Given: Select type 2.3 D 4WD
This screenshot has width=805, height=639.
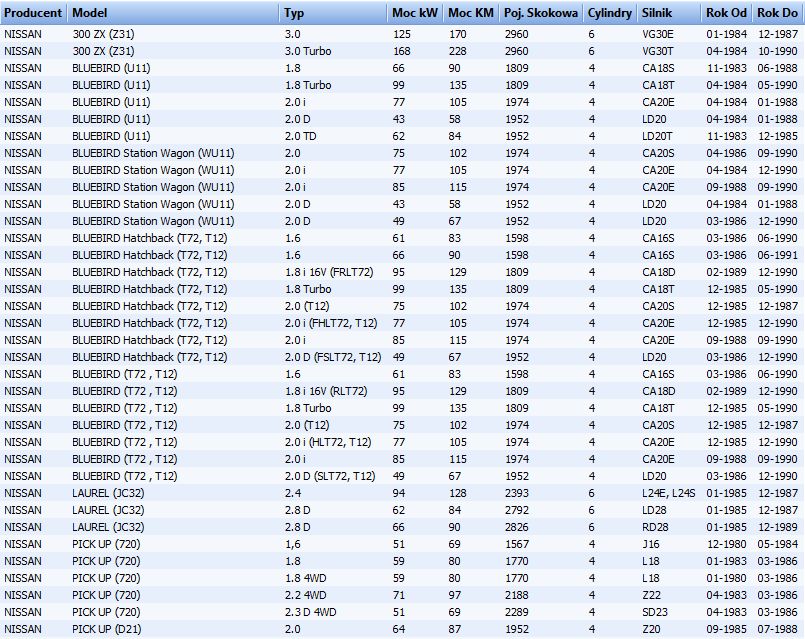Looking at the screenshot, I should 311,612.
